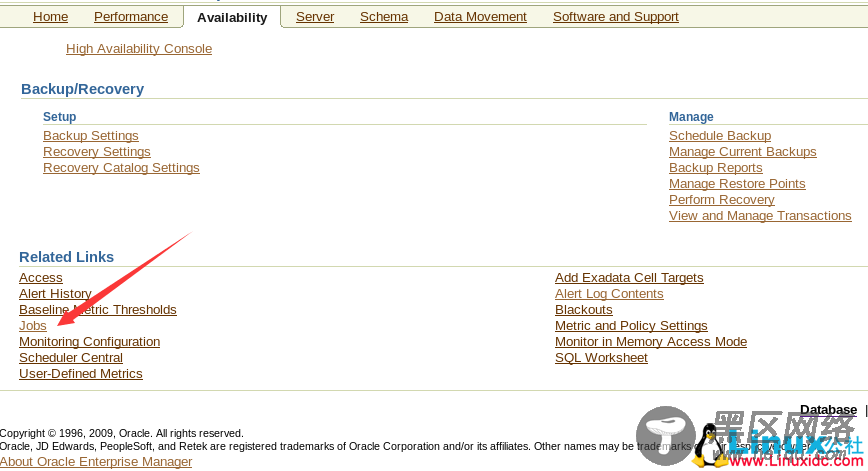Open View and Manage Transactions

760,216
